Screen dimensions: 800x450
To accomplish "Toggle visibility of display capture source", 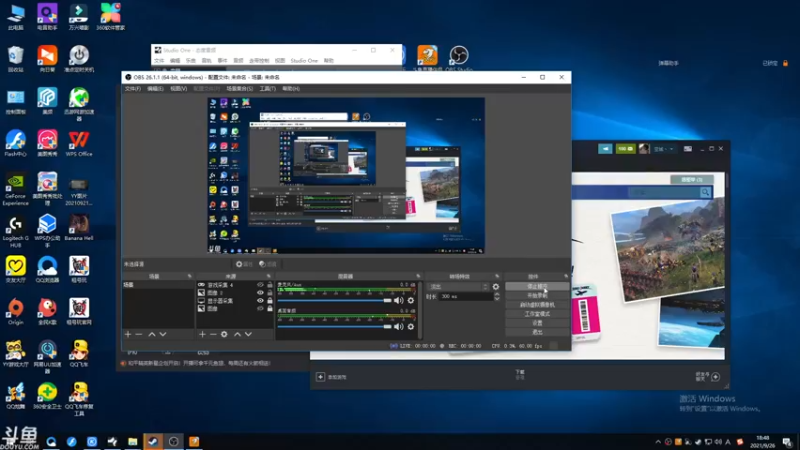I will click(260, 301).
